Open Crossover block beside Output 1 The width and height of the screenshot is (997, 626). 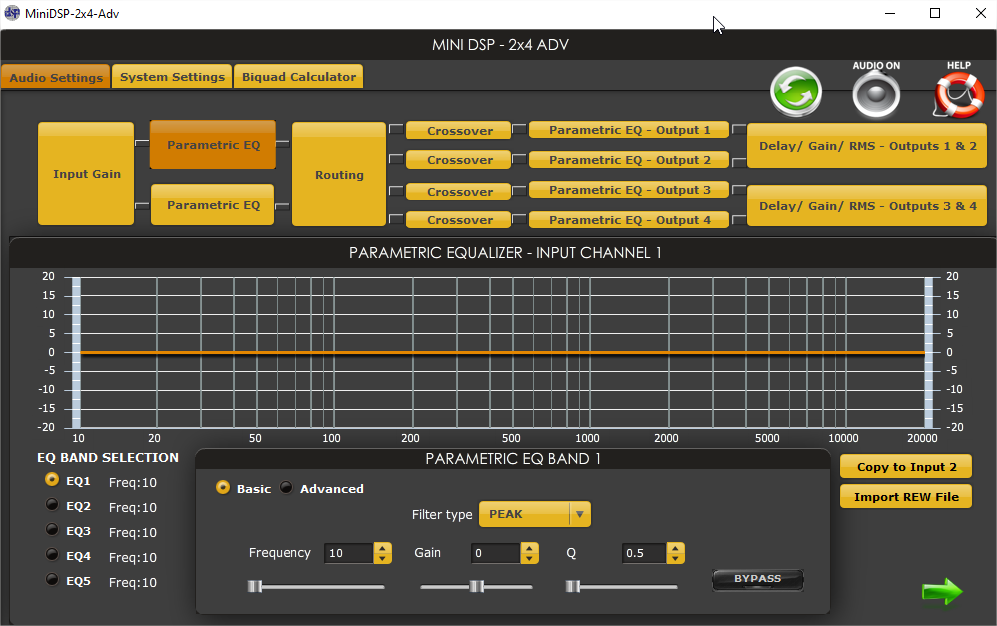click(x=459, y=130)
